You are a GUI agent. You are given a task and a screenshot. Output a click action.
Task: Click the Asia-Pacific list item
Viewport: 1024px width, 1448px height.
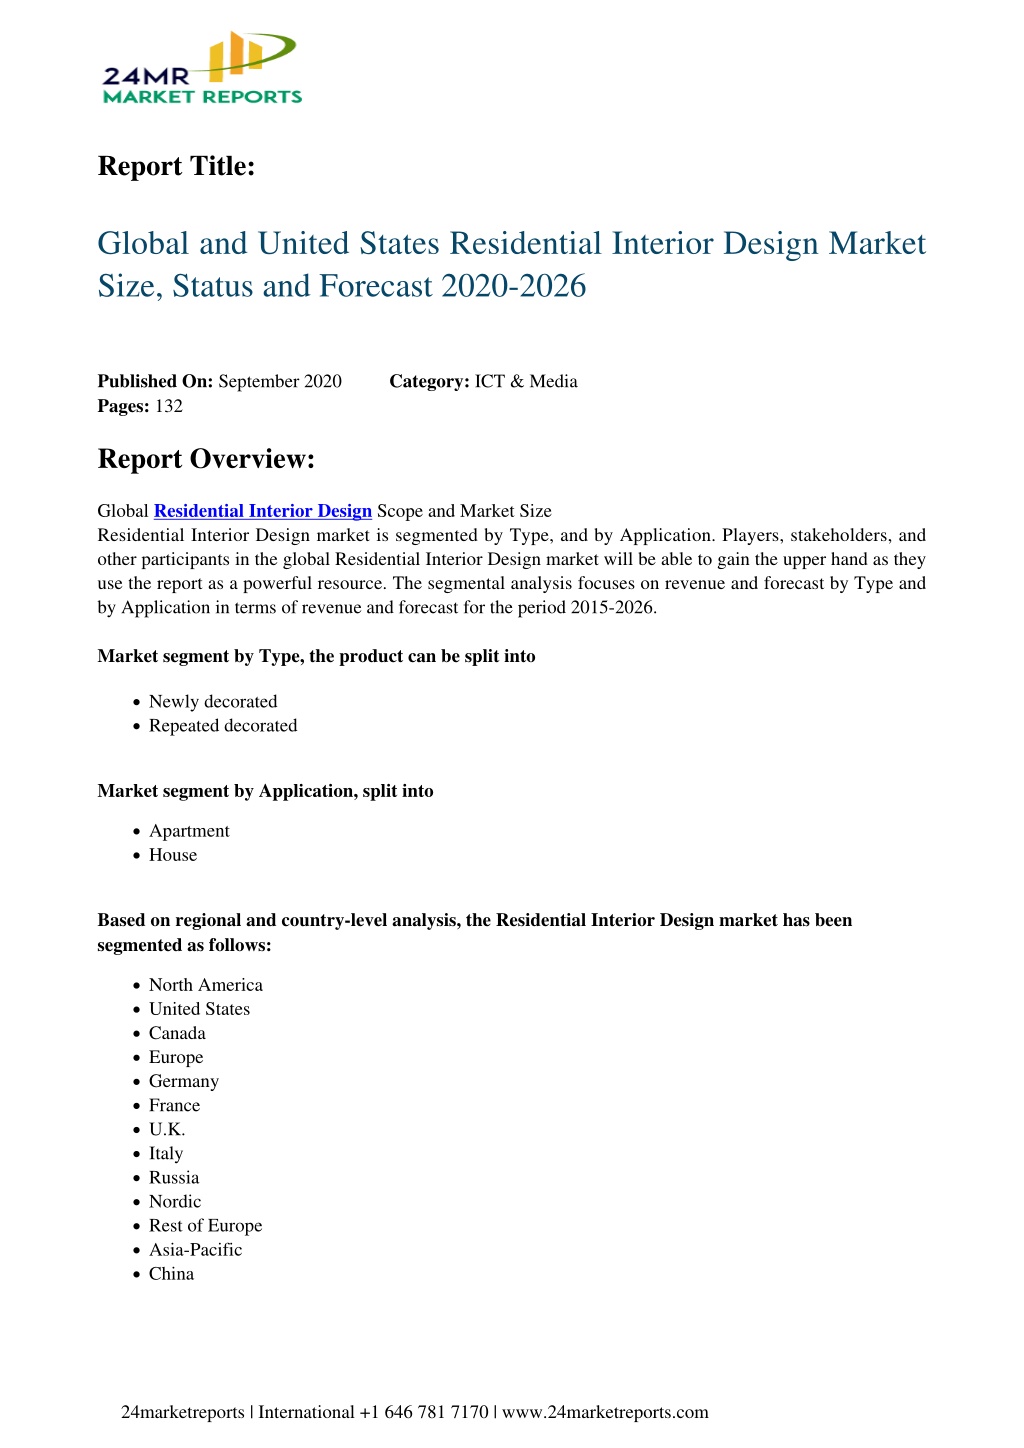[x=196, y=1250]
